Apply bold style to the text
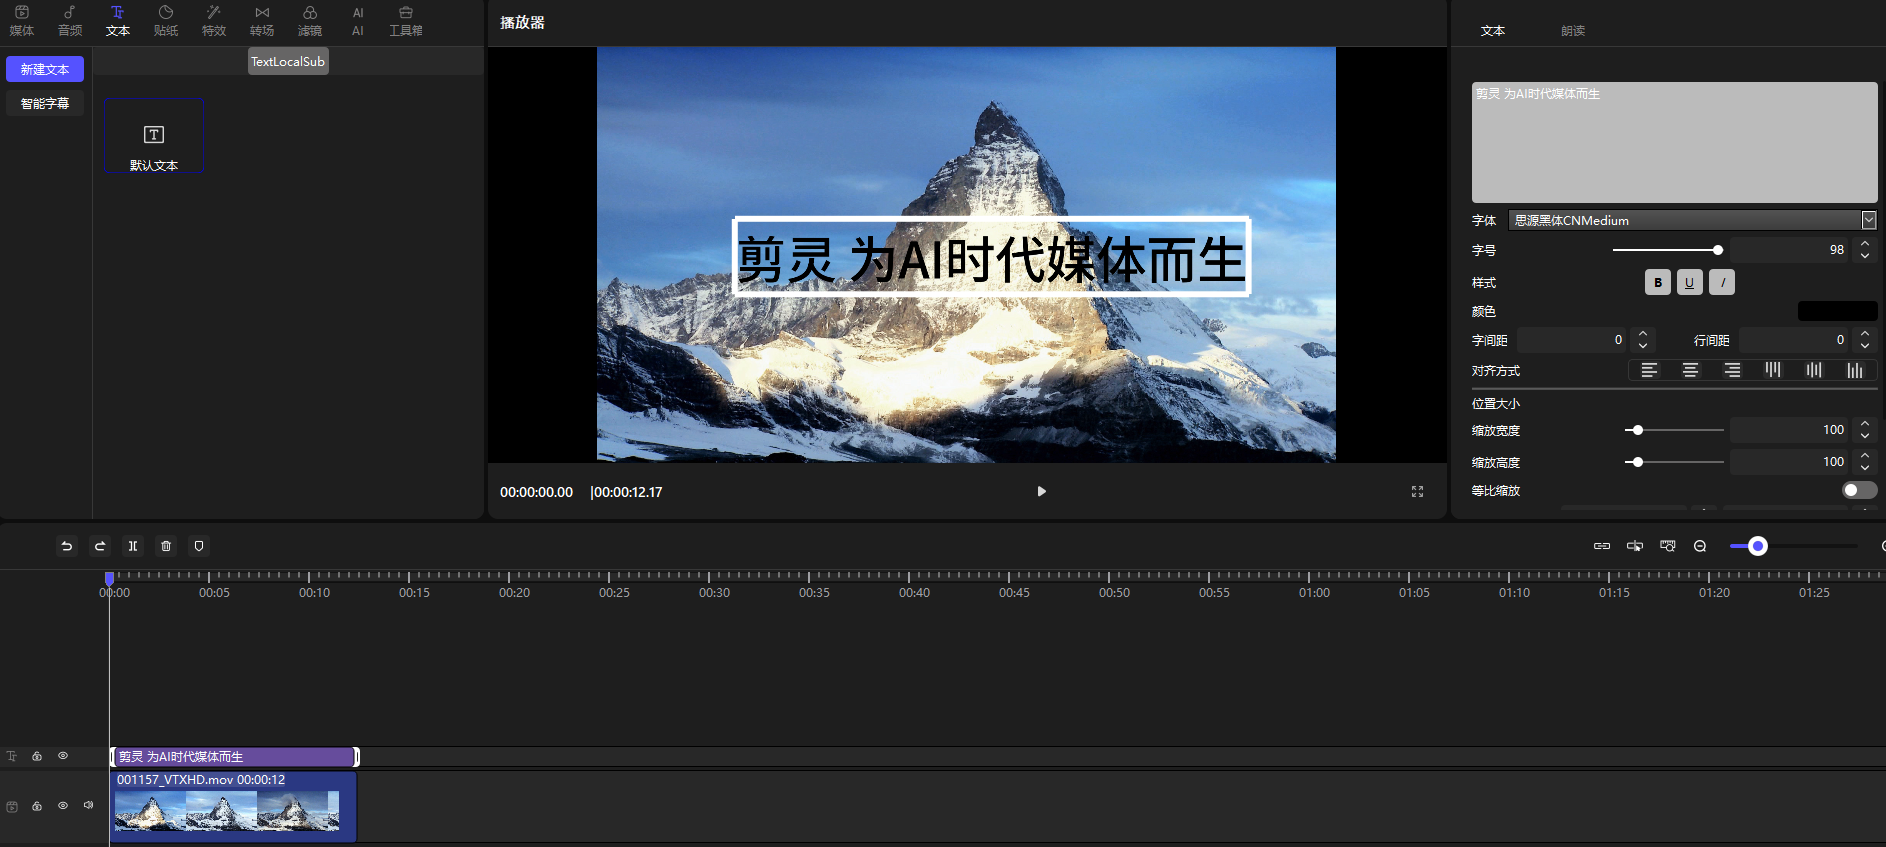This screenshot has width=1886, height=847. pyautogui.click(x=1657, y=283)
